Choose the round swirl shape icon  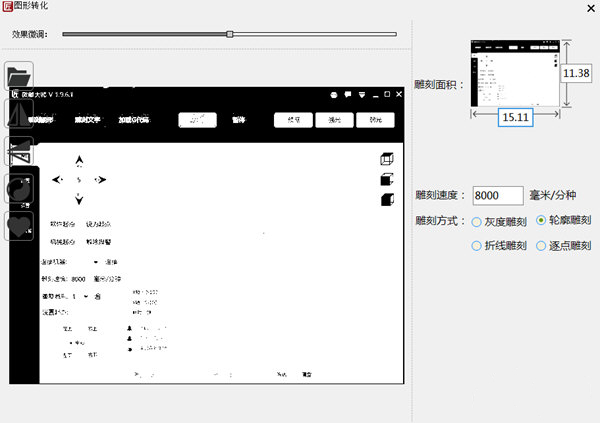20,189
